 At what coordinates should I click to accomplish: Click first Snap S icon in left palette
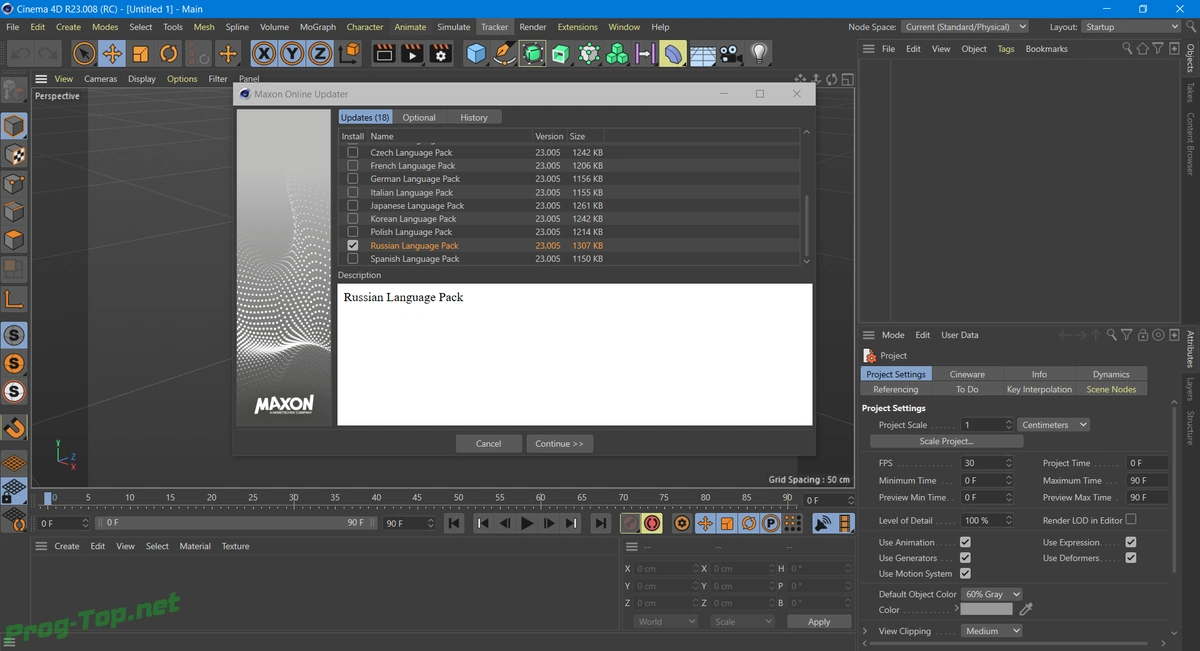[x=14, y=335]
